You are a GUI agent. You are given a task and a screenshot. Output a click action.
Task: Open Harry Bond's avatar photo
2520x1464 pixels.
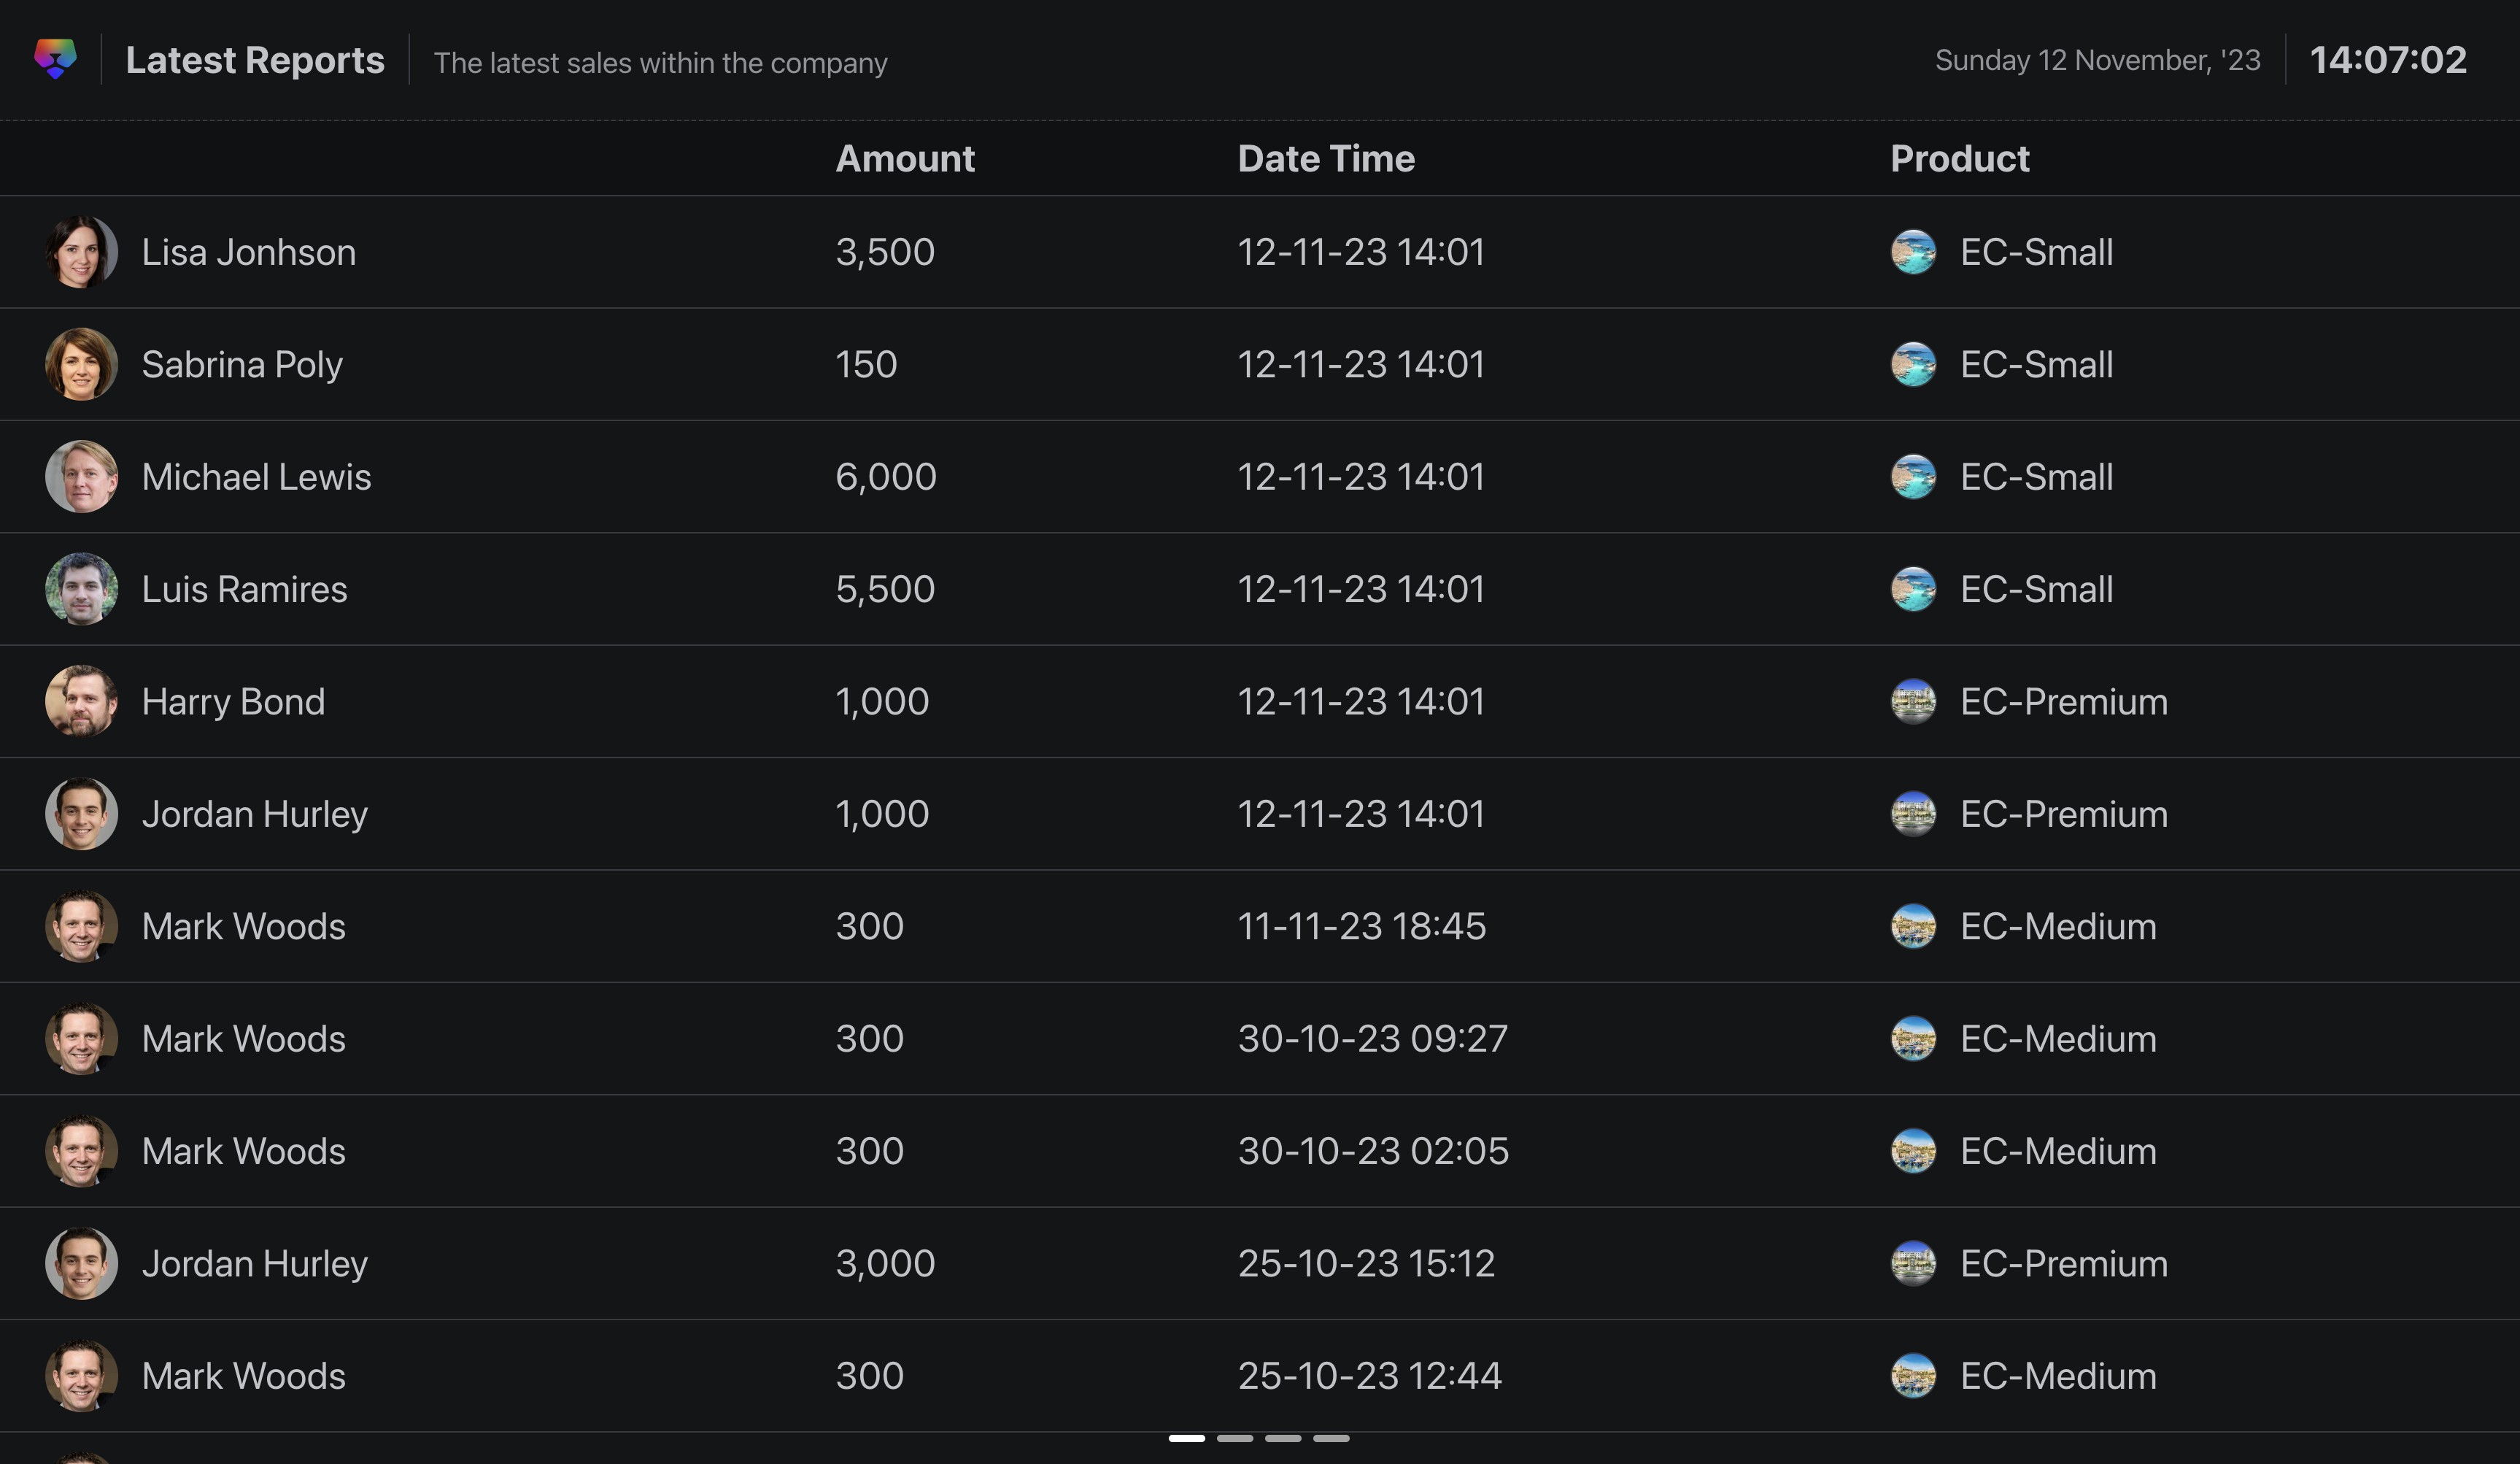click(81, 701)
